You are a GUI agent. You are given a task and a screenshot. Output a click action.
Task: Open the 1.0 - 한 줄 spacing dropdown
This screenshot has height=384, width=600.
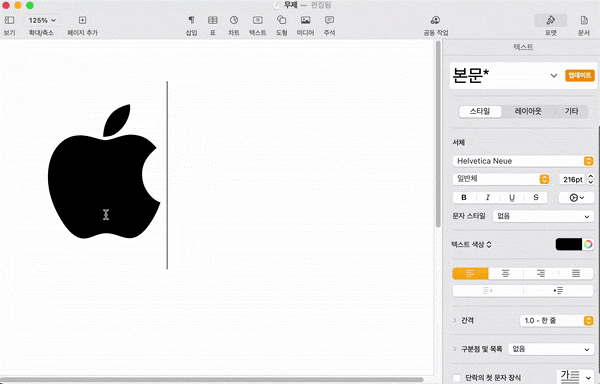[557, 321]
